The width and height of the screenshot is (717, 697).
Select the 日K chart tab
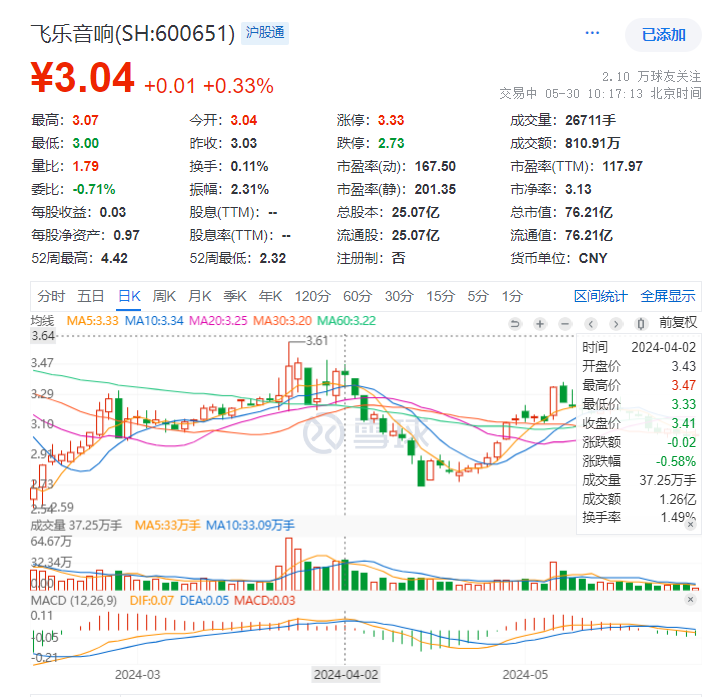tap(129, 296)
